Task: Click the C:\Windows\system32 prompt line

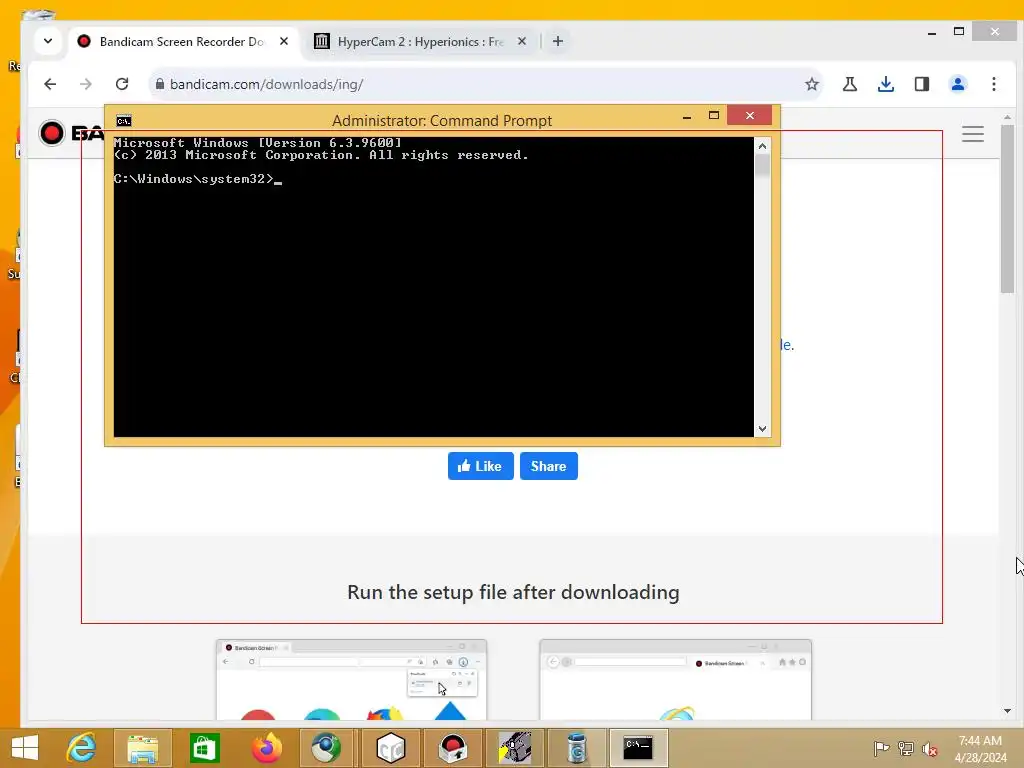Action: 198,179
